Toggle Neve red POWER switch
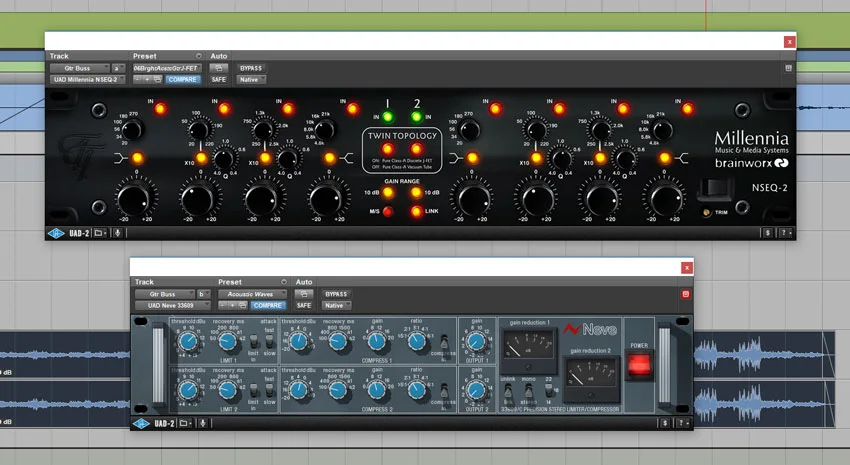This screenshot has width=850, height=465. pyautogui.click(x=639, y=365)
